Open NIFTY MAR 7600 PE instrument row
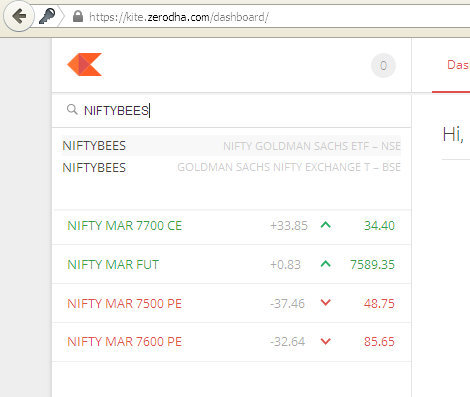 pos(232,342)
